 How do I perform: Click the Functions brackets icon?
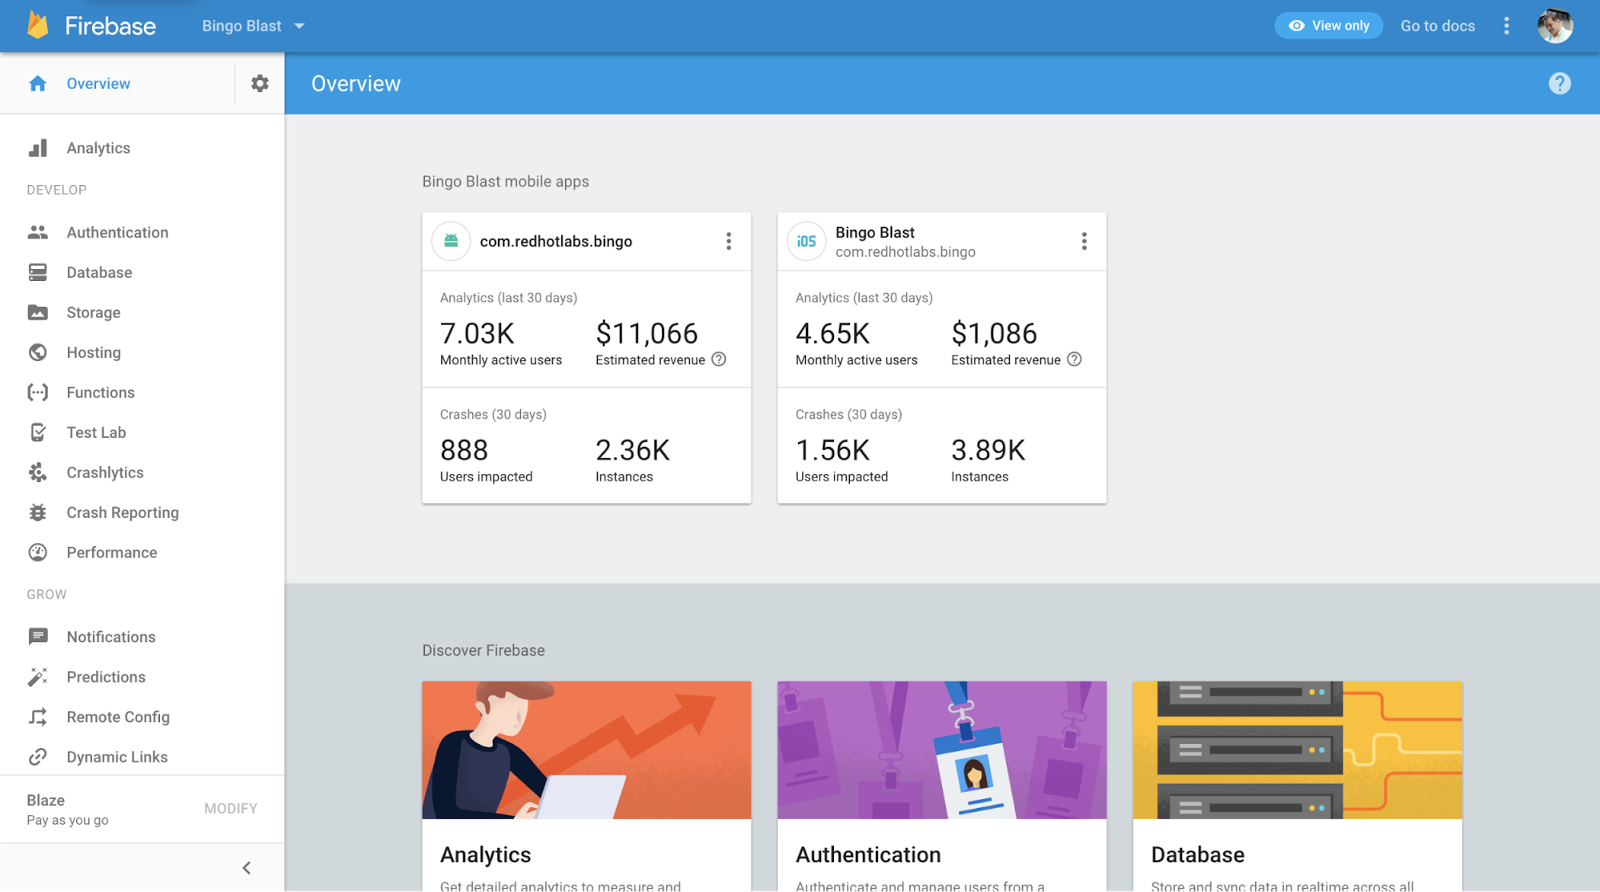[x=38, y=392]
